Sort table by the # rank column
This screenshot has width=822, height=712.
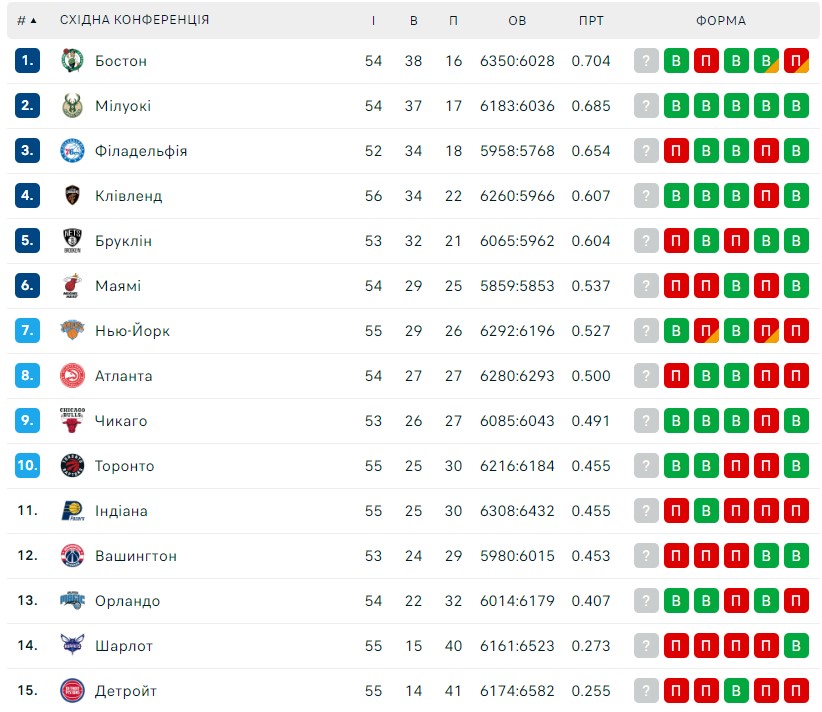[x=27, y=20]
